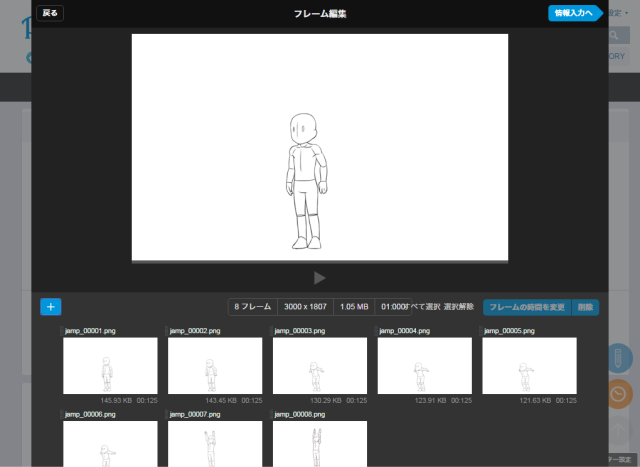Click 選択解除 to deselect frames
The height and width of the screenshot is (467, 640).
(x=459, y=307)
